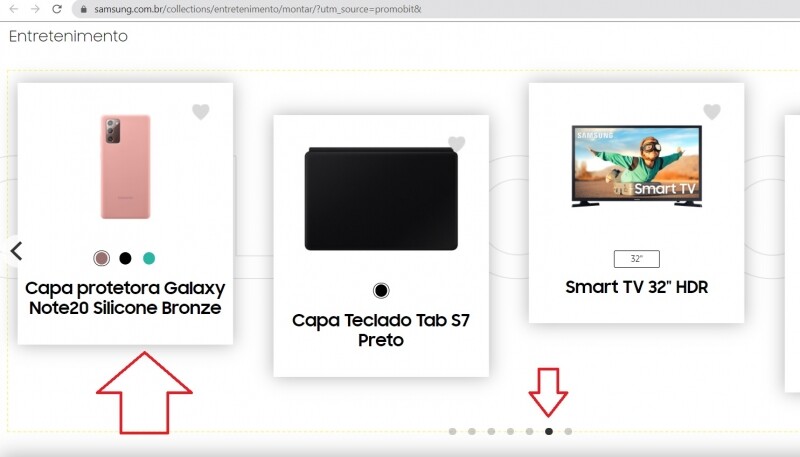Jump to the first carousel pagination dot

point(452,432)
